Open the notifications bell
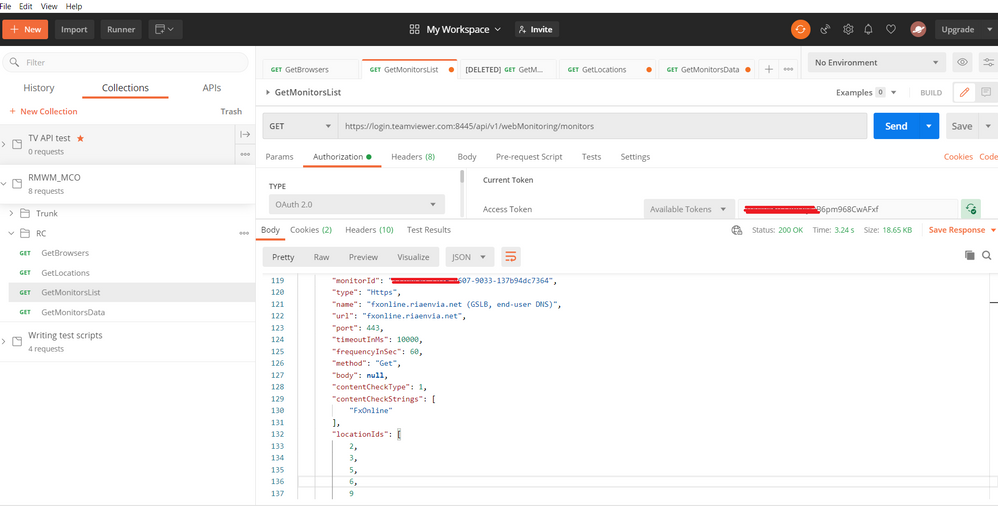The width and height of the screenshot is (998, 506). pyautogui.click(x=868, y=29)
